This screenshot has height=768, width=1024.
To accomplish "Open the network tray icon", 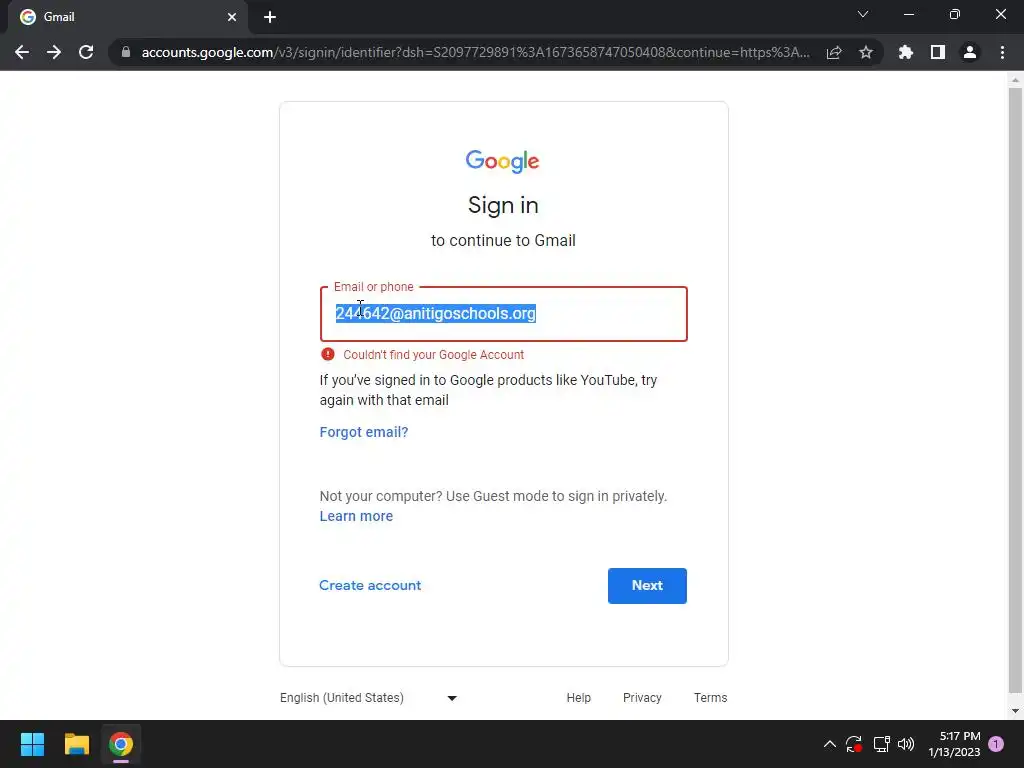I will 881,744.
